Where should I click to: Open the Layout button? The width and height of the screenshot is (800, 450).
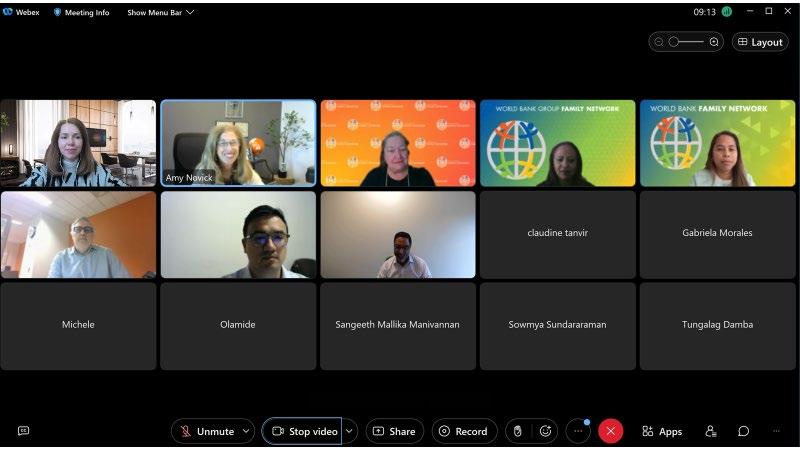click(x=760, y=42)
